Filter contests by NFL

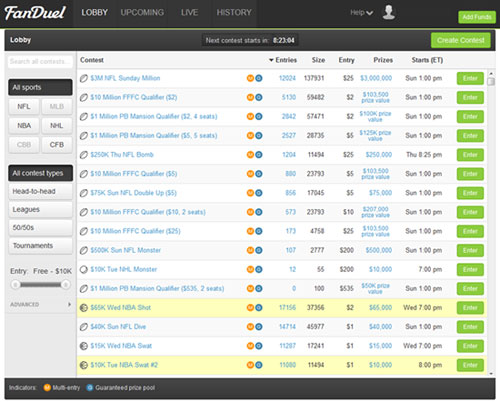[x=24, y=107]
